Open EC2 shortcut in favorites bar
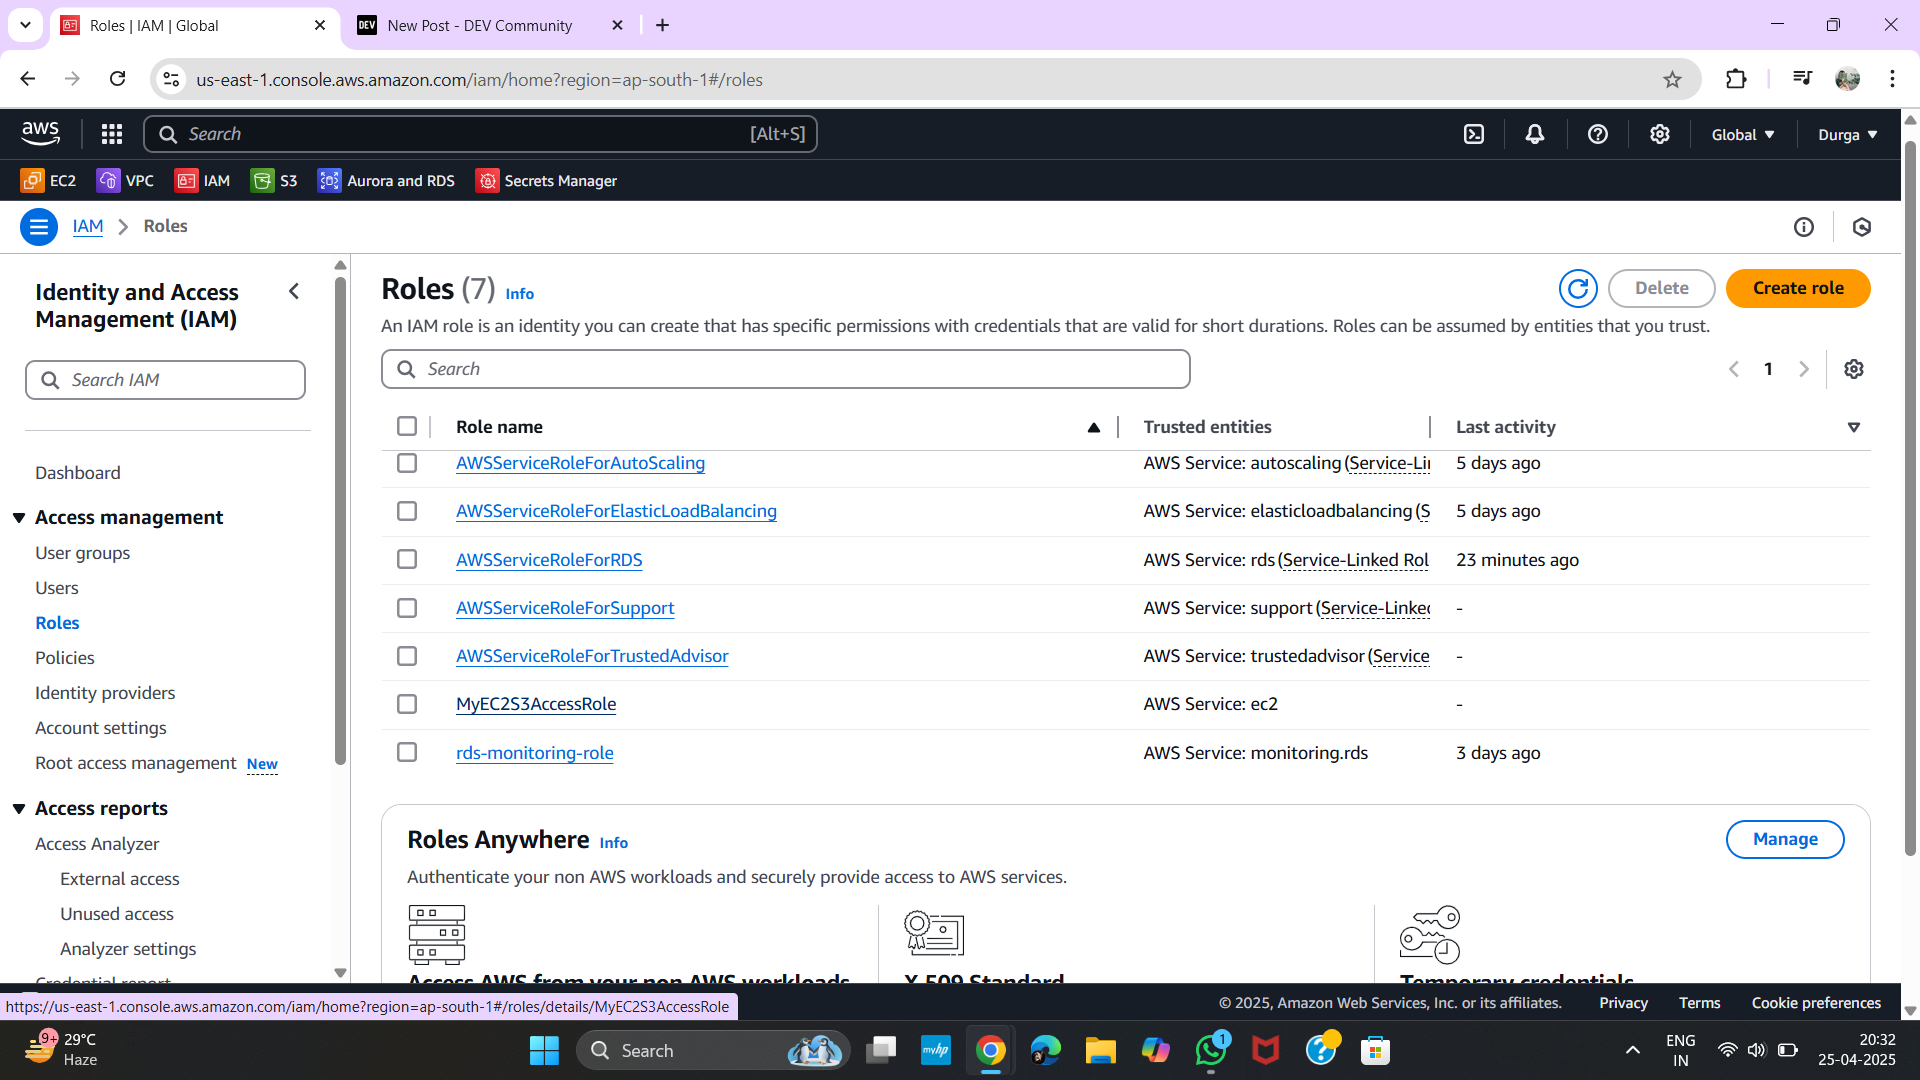 point(49,181)
